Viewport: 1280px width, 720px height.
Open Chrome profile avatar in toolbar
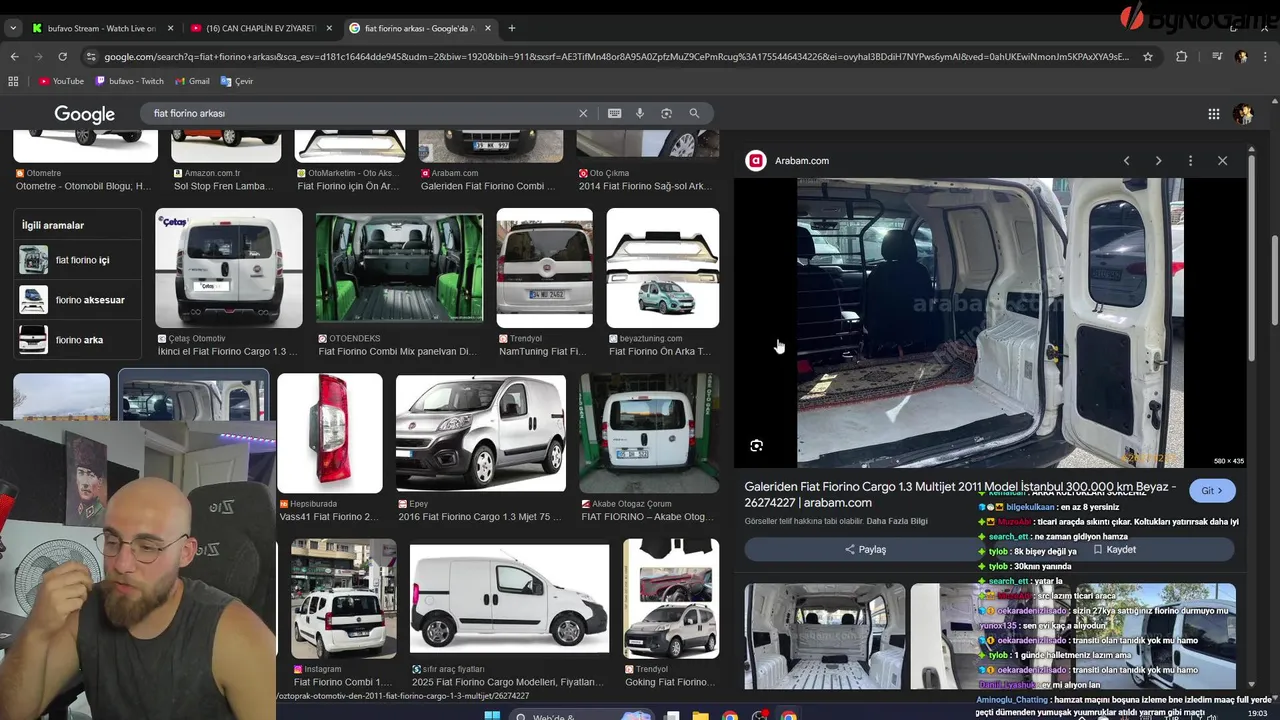point(1241,57)
